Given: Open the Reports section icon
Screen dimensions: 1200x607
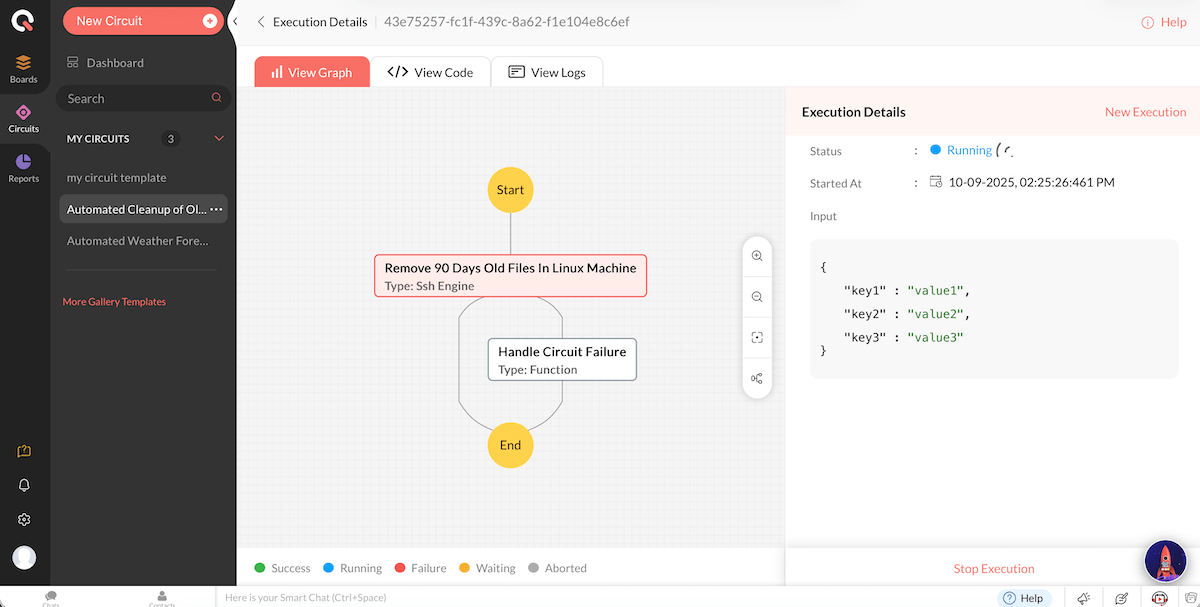Looking at the screenshot, I should point(24,167).
